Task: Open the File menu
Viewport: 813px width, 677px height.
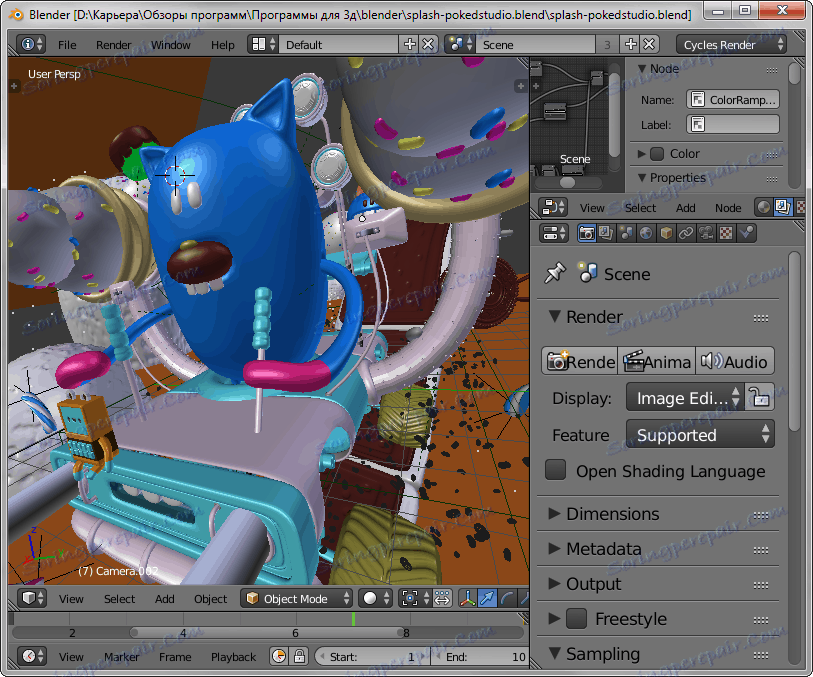Action: click(x=67, y=45)
